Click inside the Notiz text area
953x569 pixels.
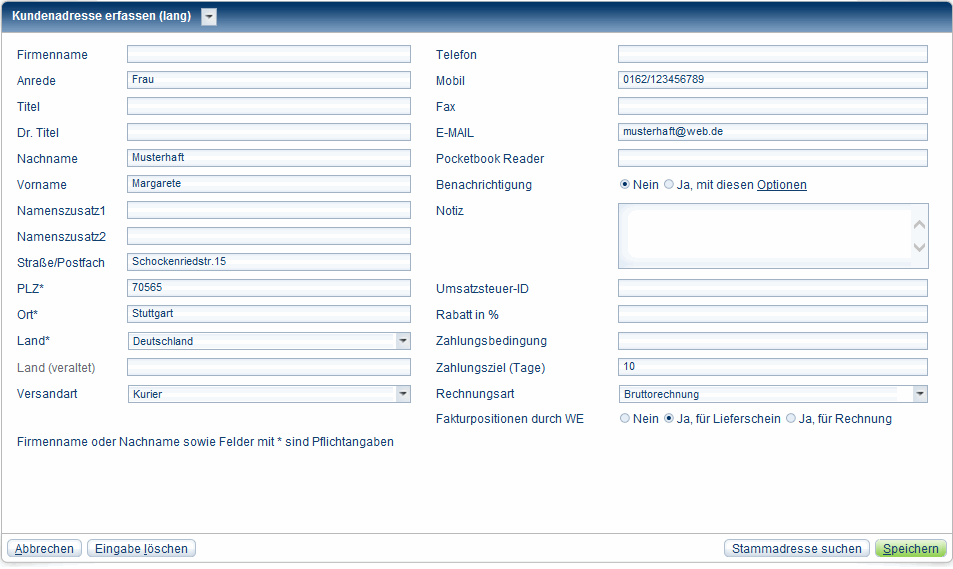(x=765, y=236)
